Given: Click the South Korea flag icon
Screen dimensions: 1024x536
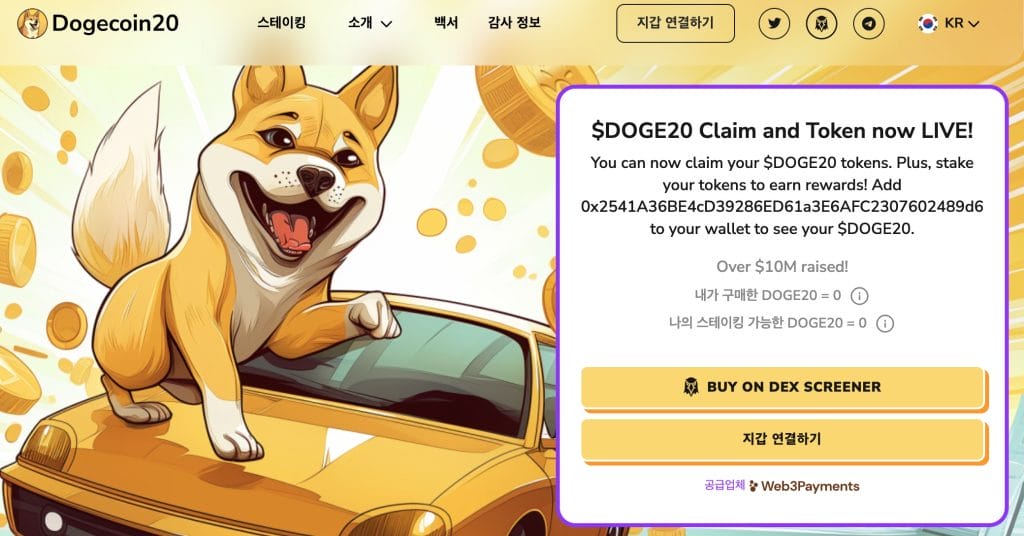Looking at the screenshot, I should [927, 24].
